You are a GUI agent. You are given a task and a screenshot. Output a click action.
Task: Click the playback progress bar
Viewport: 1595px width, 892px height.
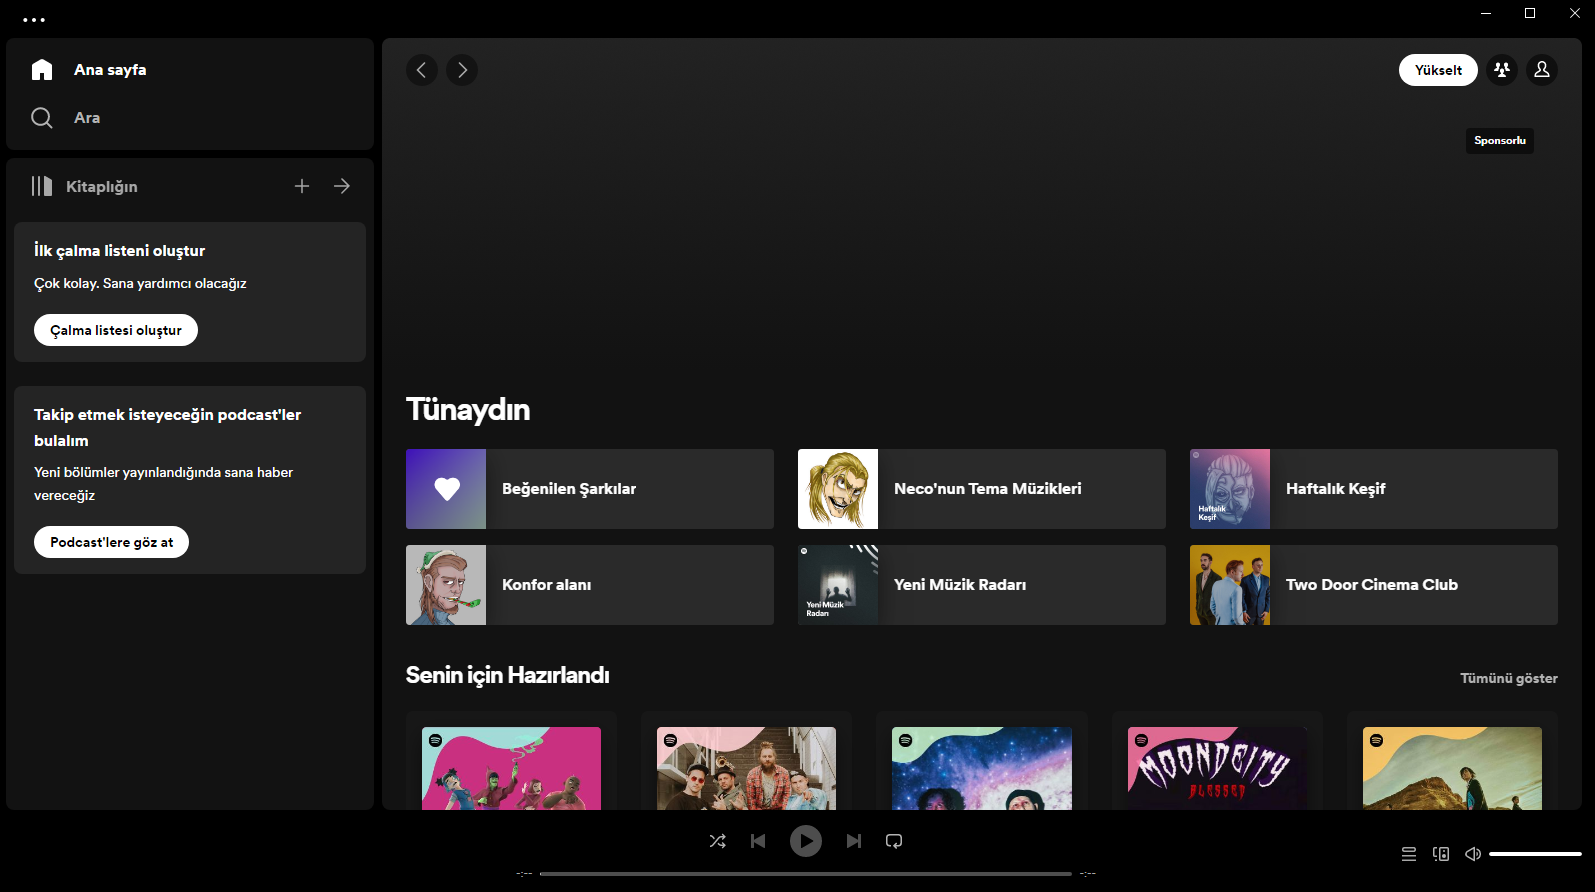click(806, 874)
